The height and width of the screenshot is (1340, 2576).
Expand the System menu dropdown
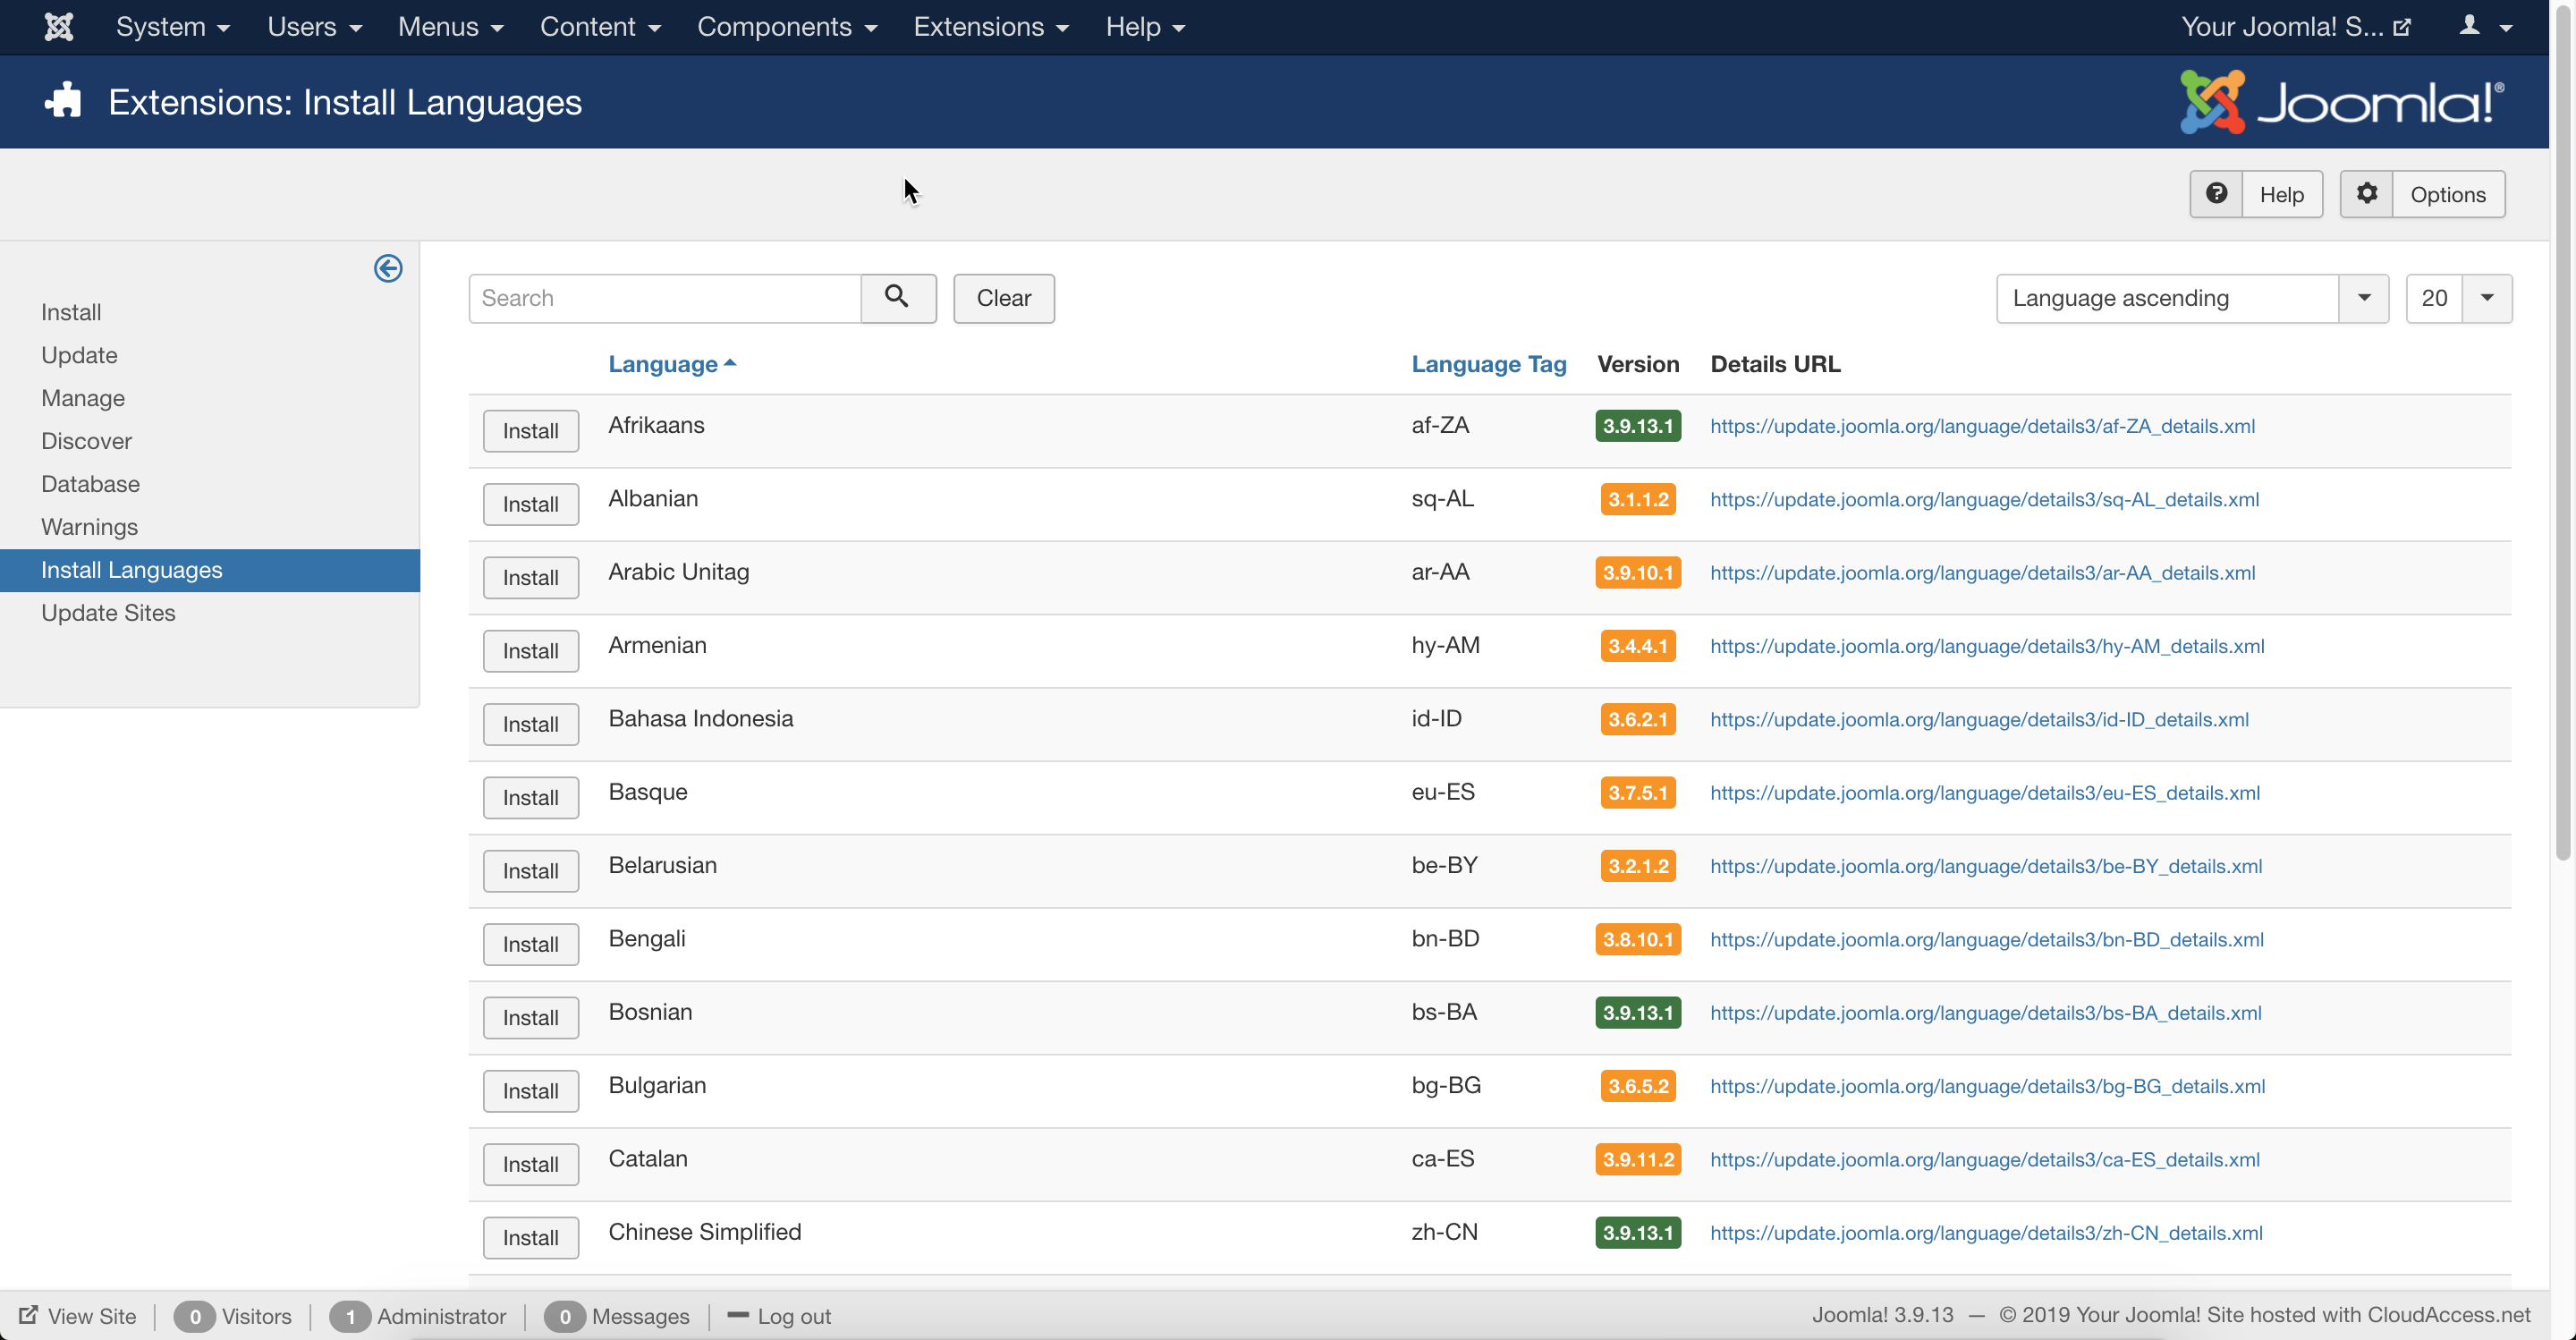(x=172, y=27)
